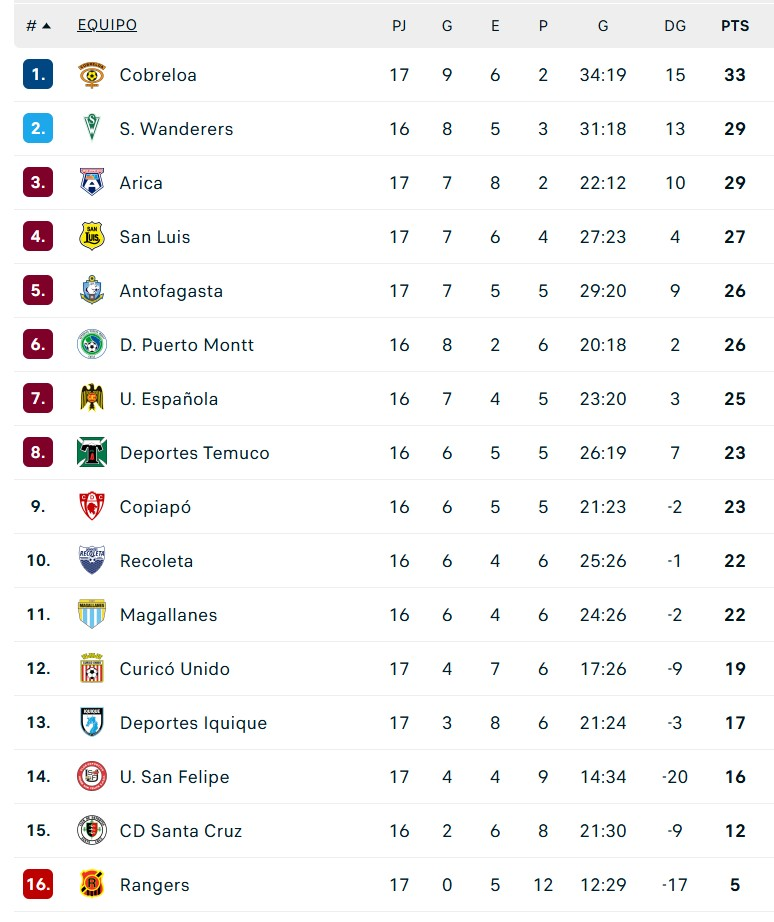774x922 pixels.
Task: Select the light blue rank 2 badge
Action: tap(38, 128)
